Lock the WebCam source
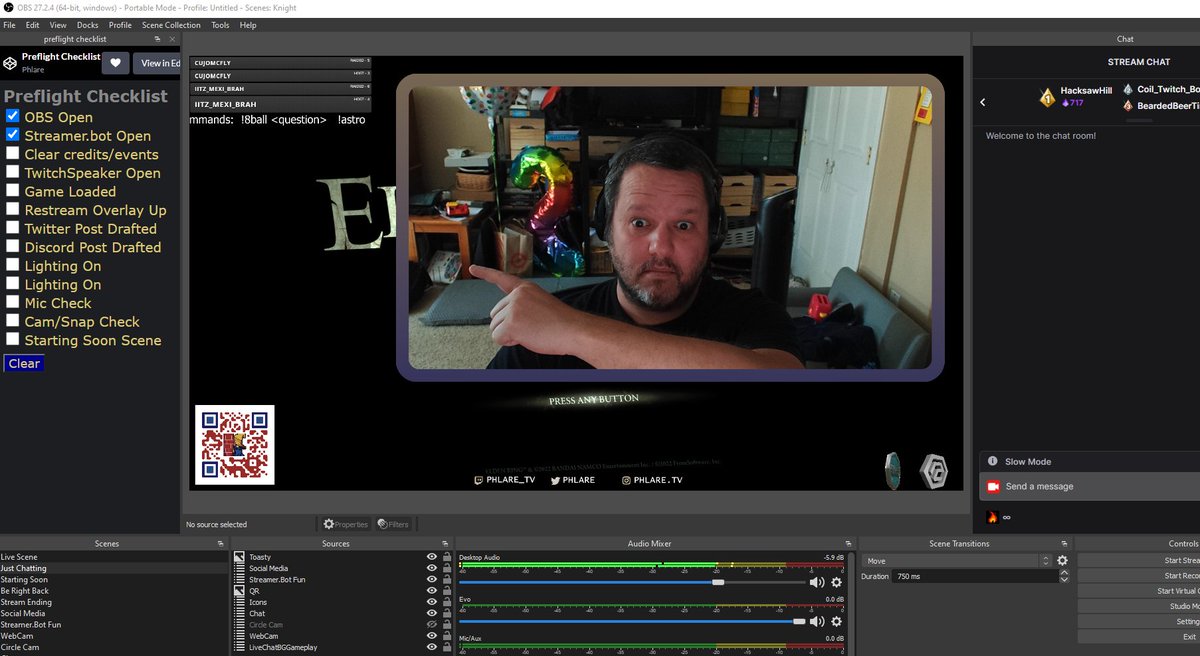Image resolution: width=1200 pixels, height=656 pixels. [446, 636]
